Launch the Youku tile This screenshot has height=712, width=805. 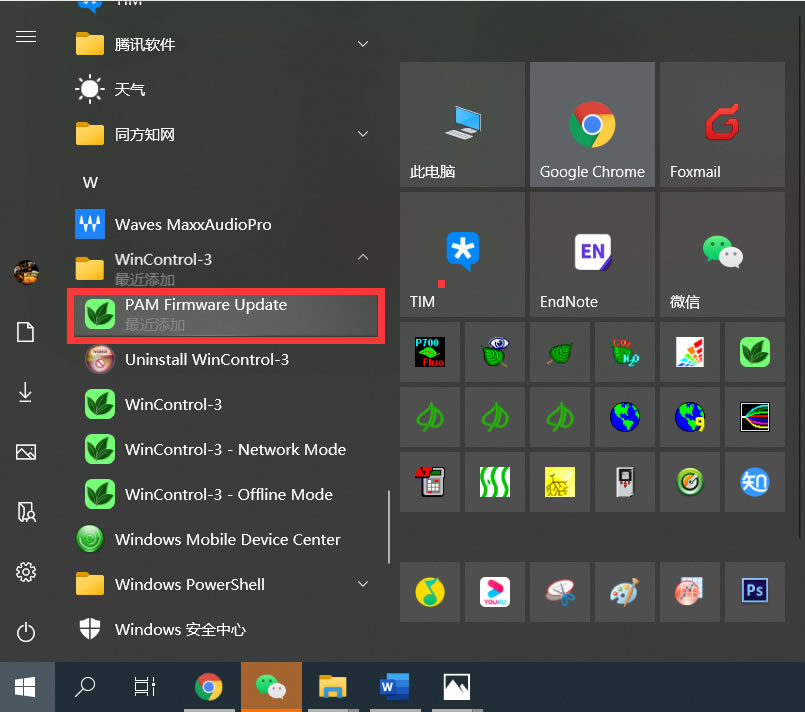tap(495, 592)
